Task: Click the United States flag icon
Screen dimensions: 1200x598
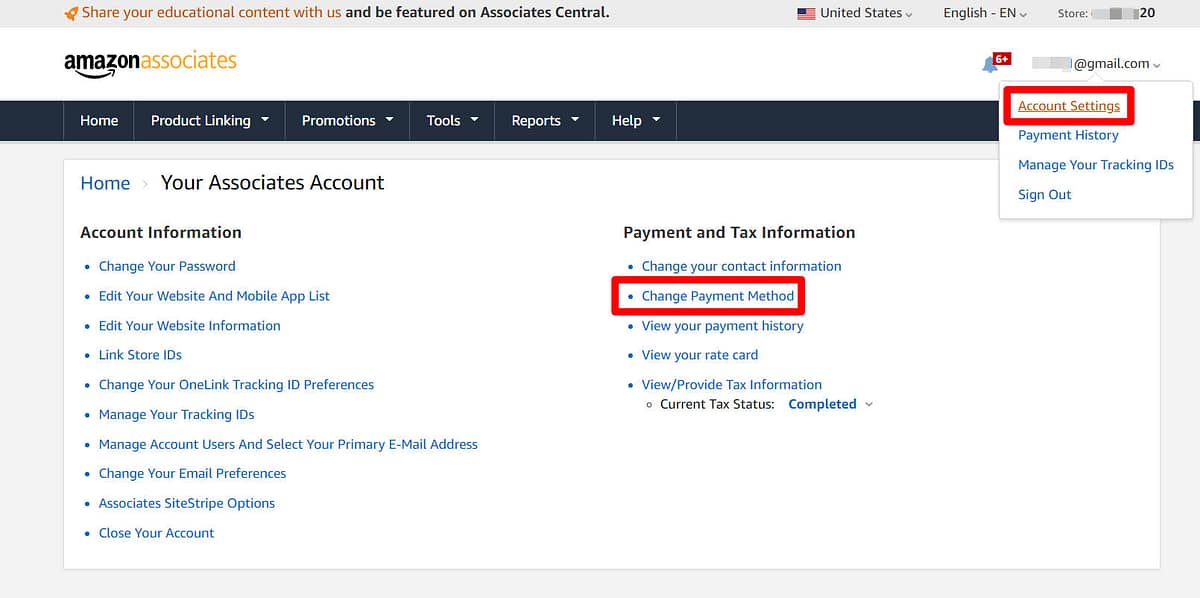Action: point(808,13)
